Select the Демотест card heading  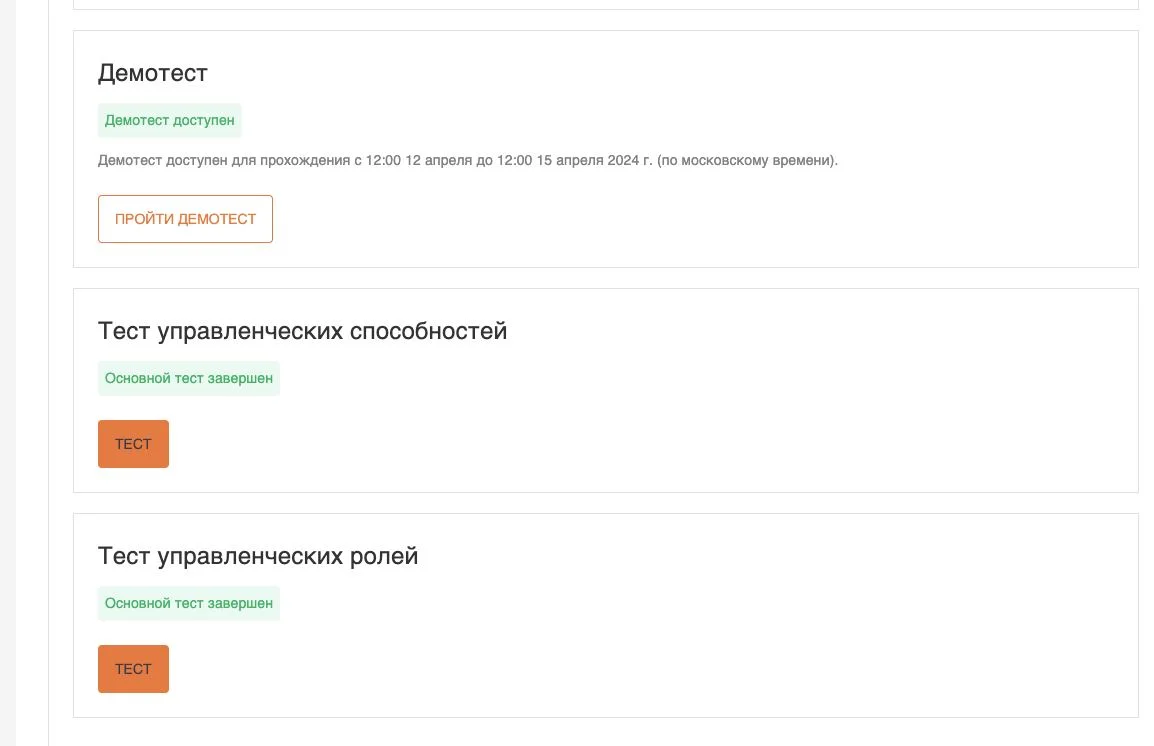coord(153,73)
